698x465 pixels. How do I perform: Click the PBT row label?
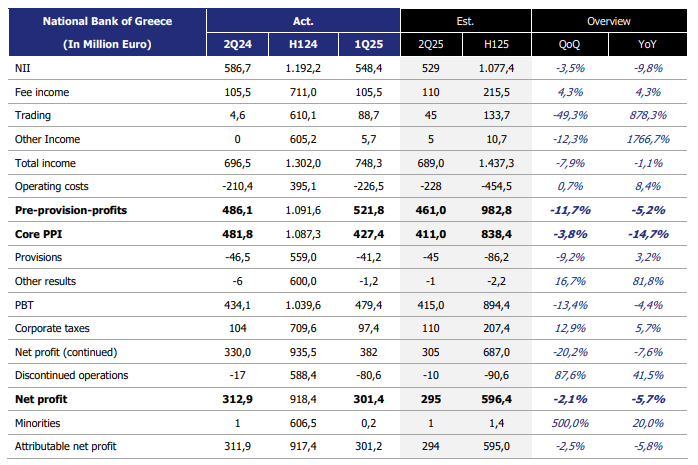point(24,305)
